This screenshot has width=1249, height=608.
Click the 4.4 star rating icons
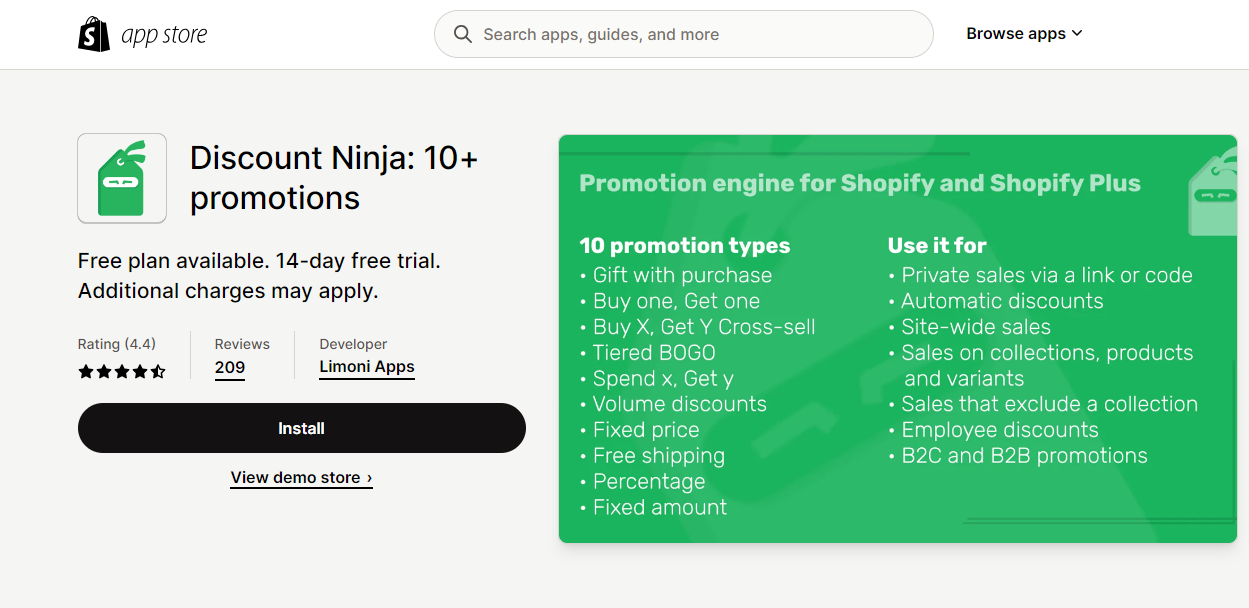click(x=121, y=371)
